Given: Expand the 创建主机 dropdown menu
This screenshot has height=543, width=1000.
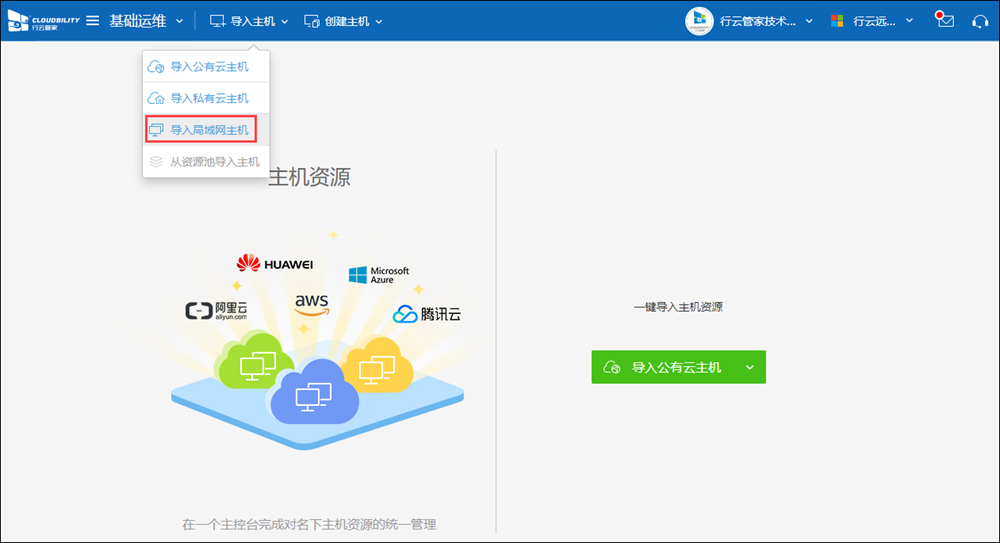Looking at the screenshot, I should coord(343,21).
